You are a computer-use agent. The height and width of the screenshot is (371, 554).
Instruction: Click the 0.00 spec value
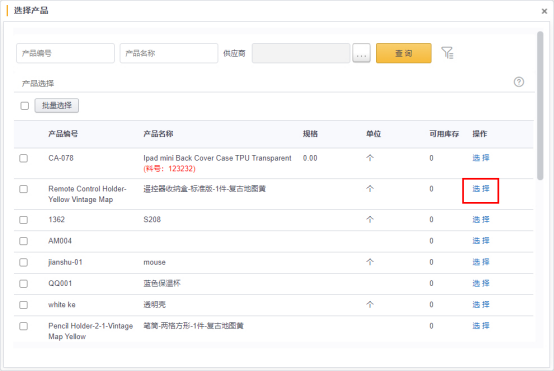(x=310, y=158)
